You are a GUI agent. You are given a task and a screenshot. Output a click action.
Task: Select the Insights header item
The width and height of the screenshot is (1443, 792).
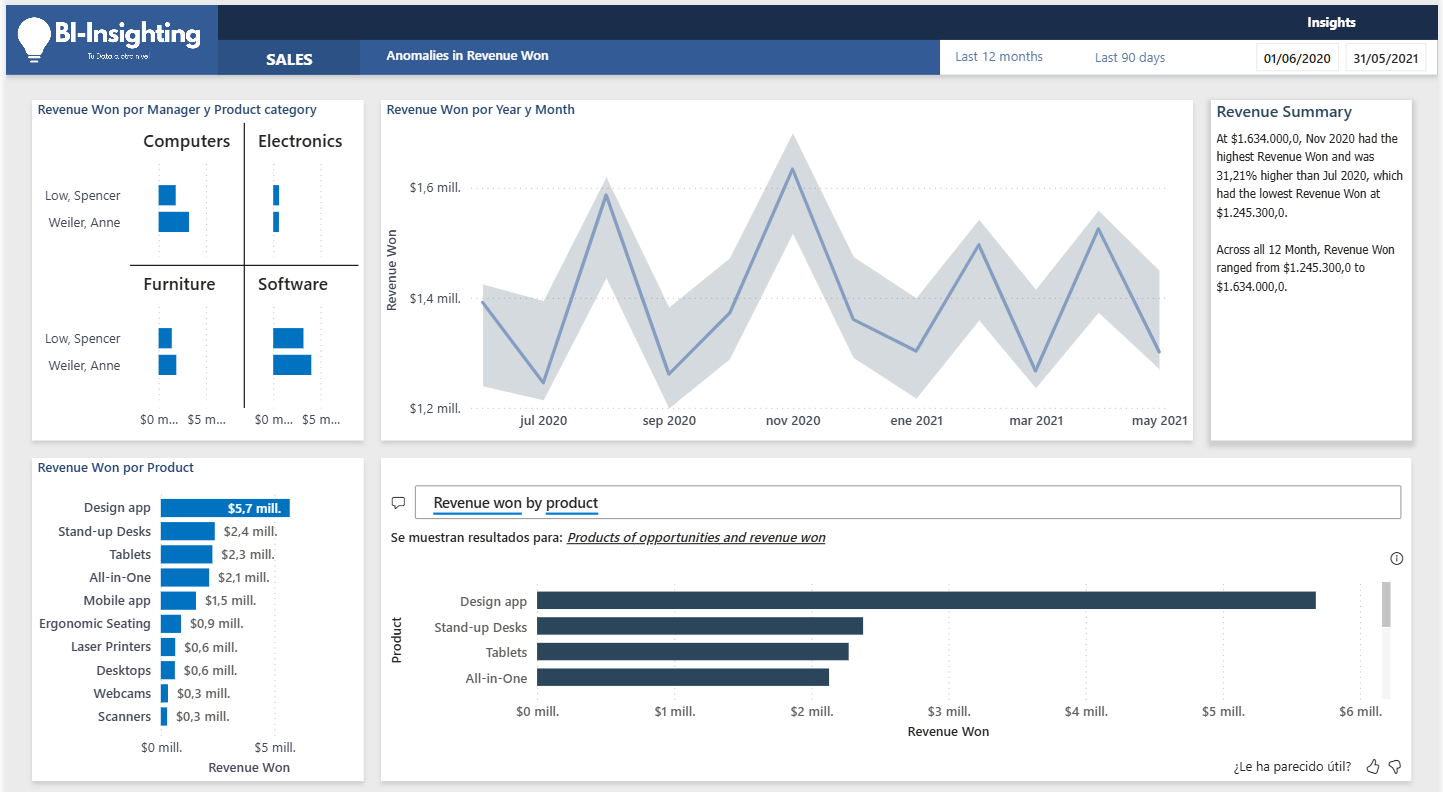pyautogui.click(x=1331, y=22)
